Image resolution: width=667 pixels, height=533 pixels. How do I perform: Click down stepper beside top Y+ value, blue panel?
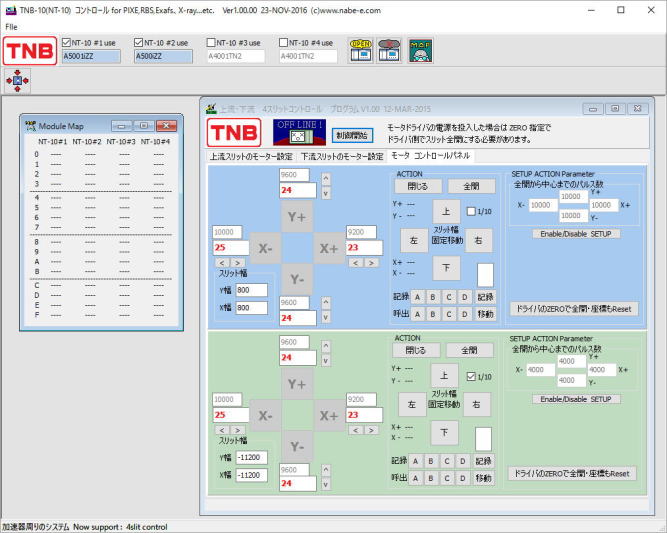click(x=326, y=193)
